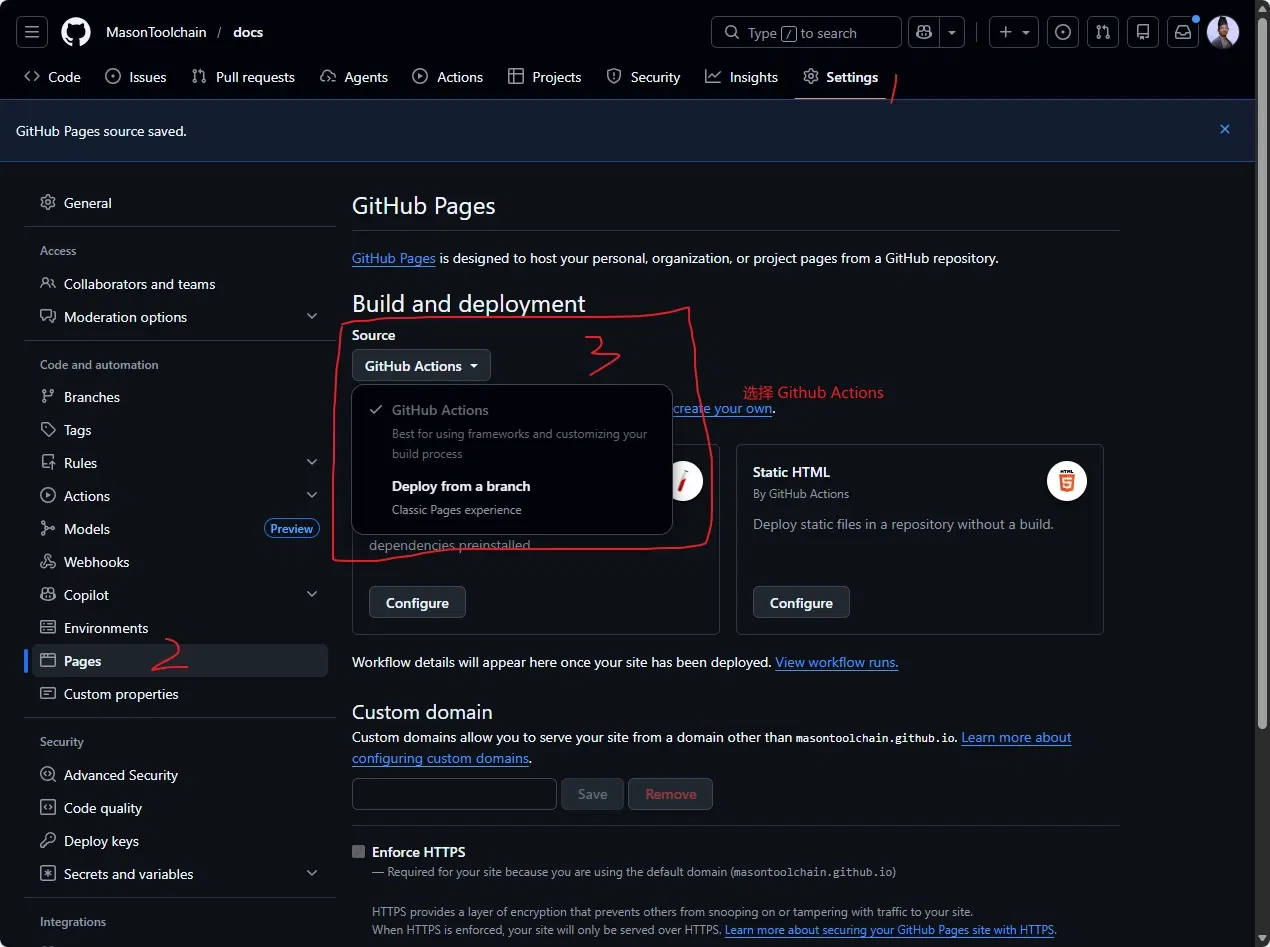Image resolution: width=1270 pixels, height=947 pixels.
Task: Expand the Moderation options section
Action: [x=180, y=317]
